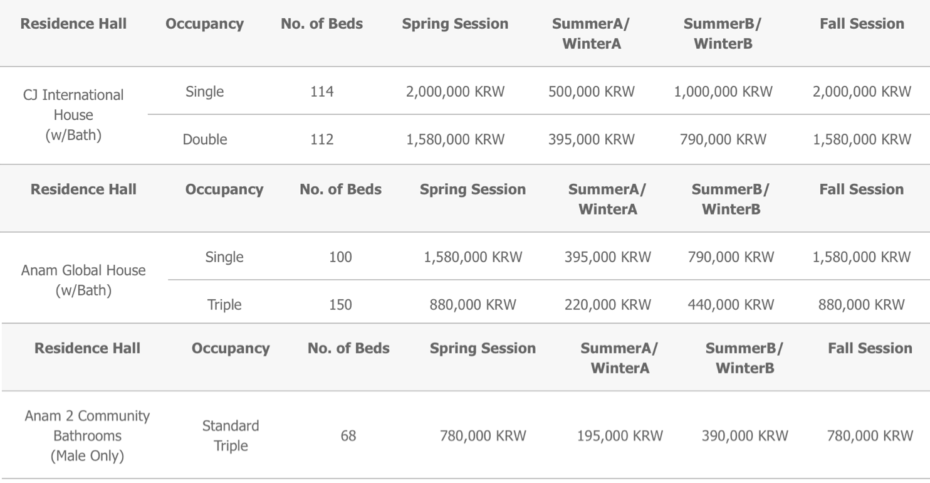Click the 100 beds value
Viewport: 930px width, 483px height.
pos(340,257)
